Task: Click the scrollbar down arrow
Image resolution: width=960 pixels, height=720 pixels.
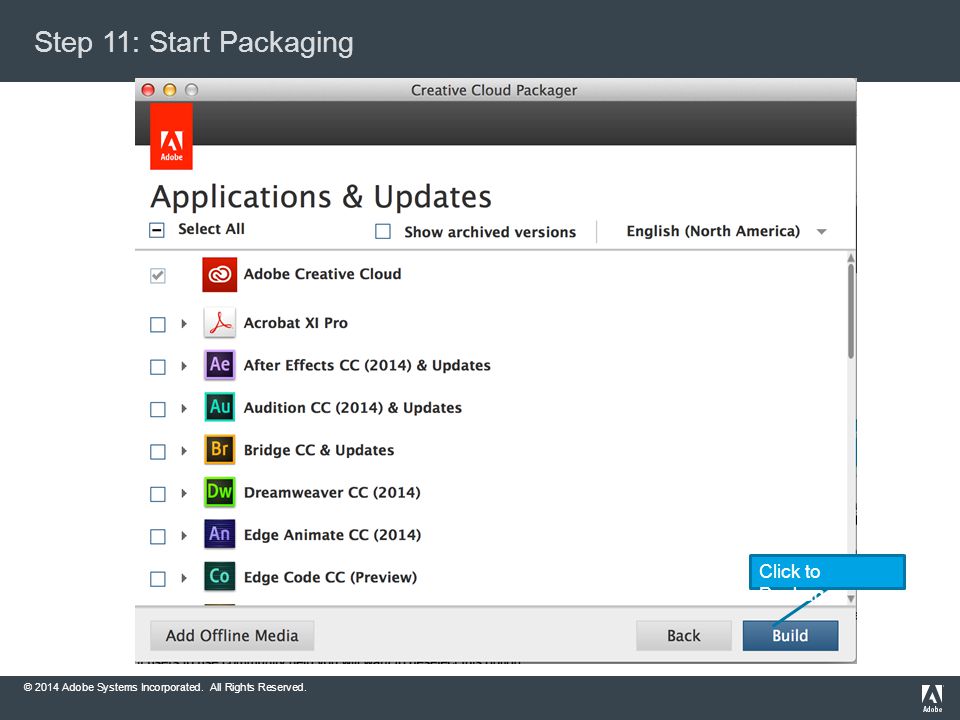Action: (x=850, y=599)
